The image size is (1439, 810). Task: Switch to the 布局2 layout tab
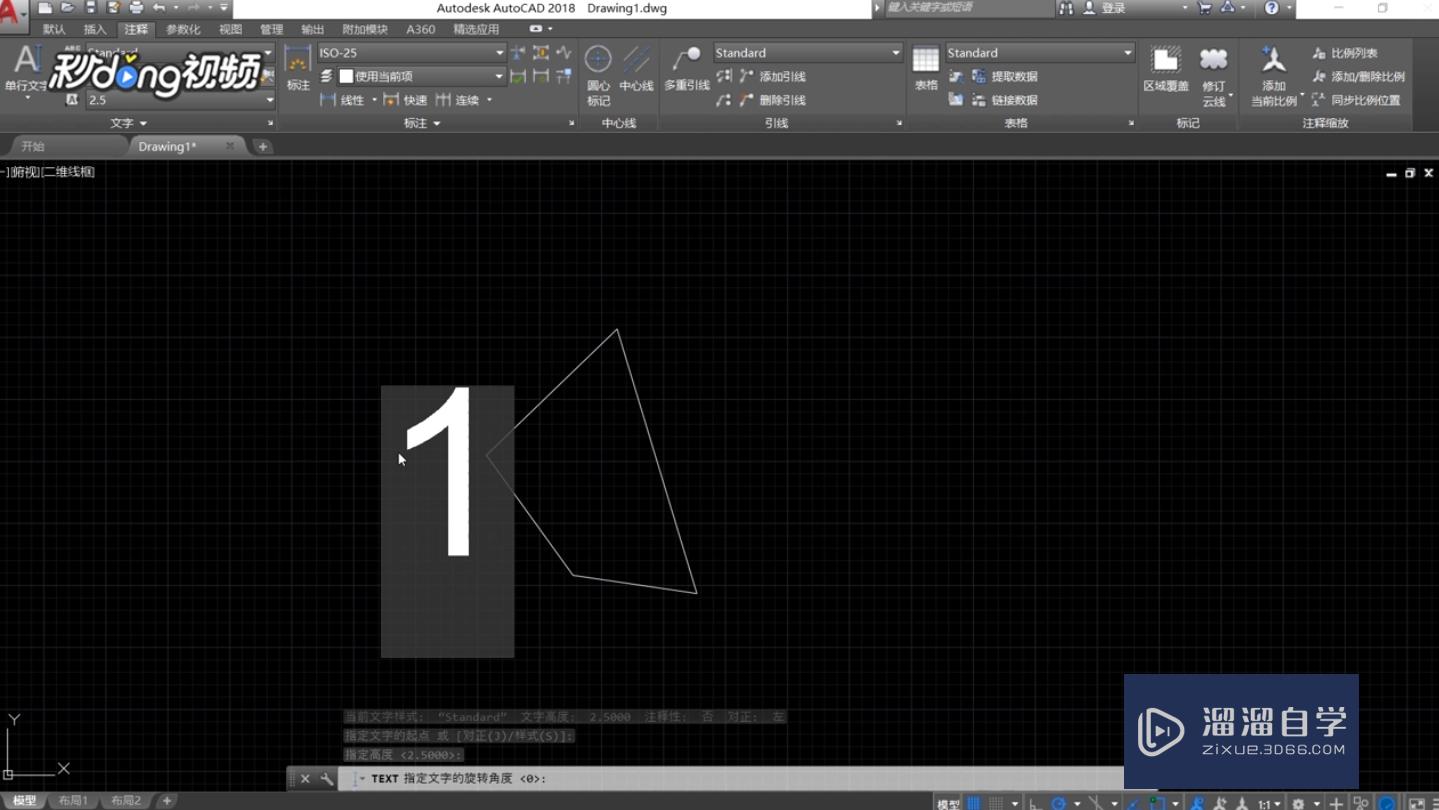[x=125, y=801]
